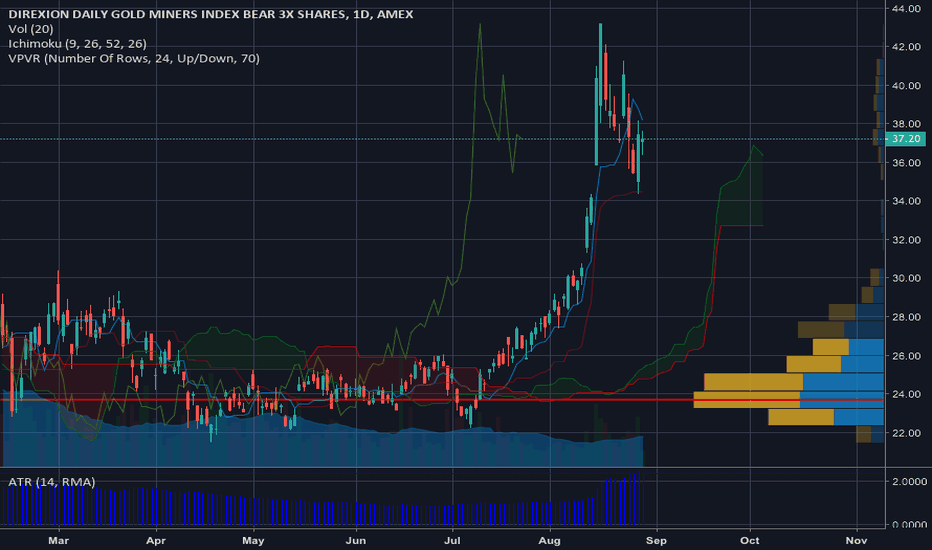Select the red horizontal point-of-control line
The image size is (932, 550).
(442, 400)
